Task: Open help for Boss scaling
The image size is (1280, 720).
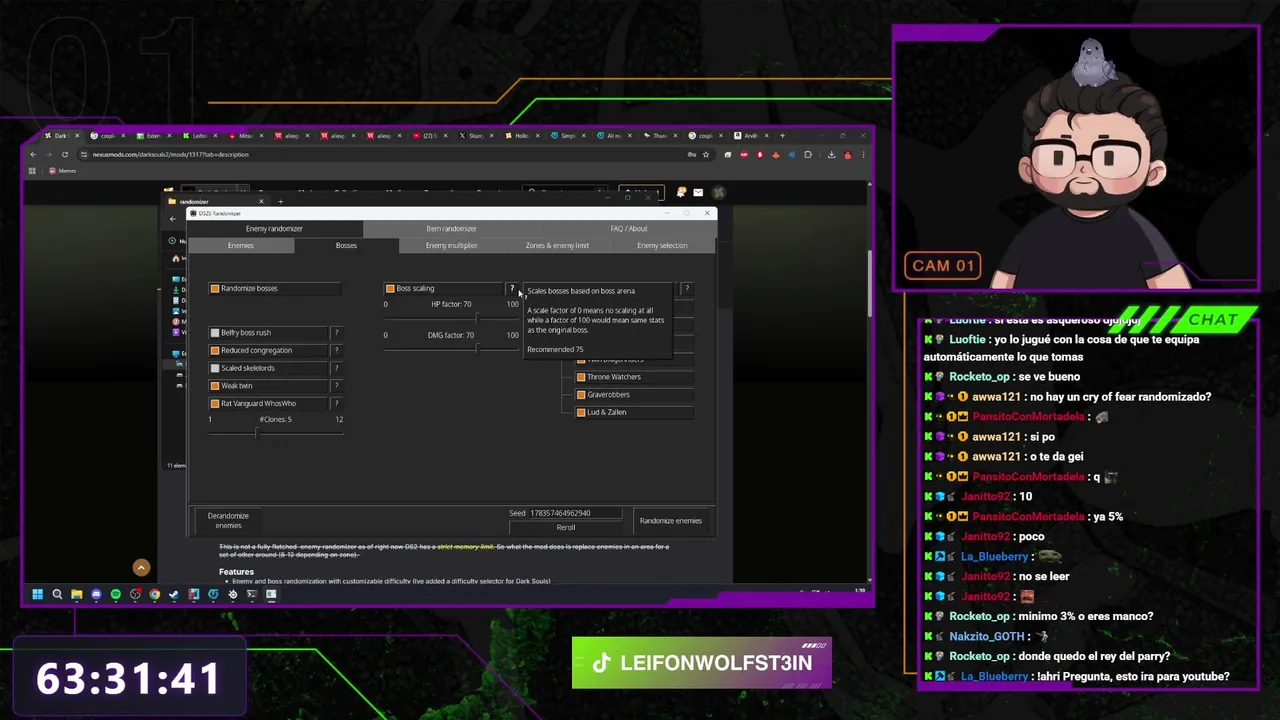Action: point(512,289)
